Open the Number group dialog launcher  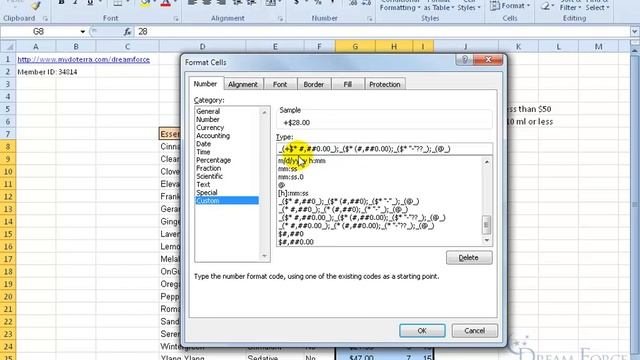pyautogui.click(x=369, y=19)
